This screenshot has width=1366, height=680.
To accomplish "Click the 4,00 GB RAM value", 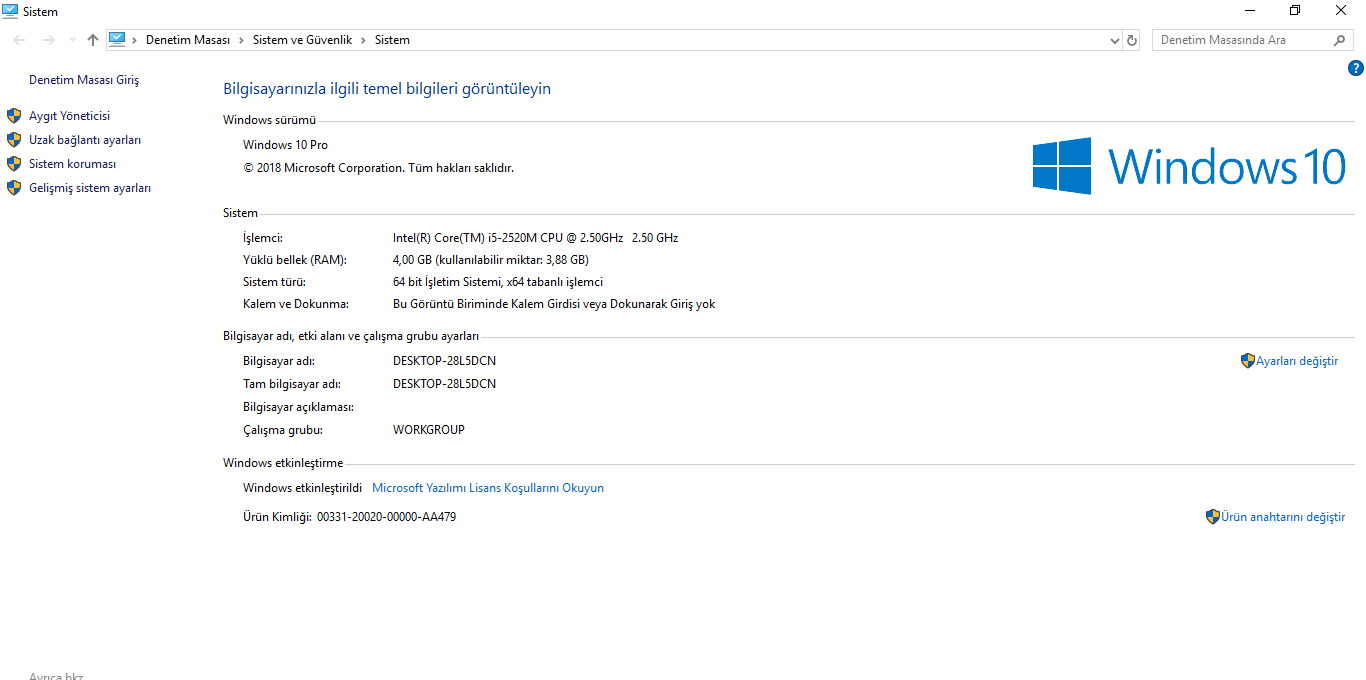I will point(491,260).
